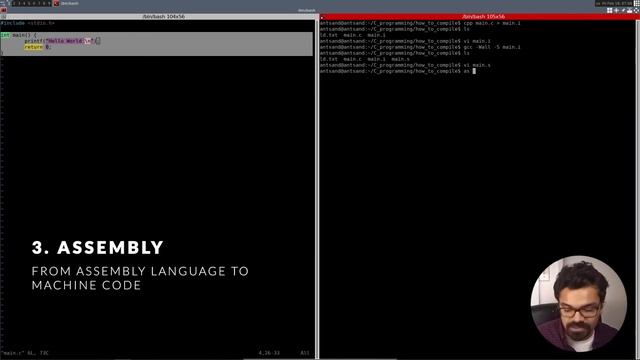Click the 'cpp main.c > main.i' command line
The height and width of the screenshot is (360, 640).
[420, 23]
